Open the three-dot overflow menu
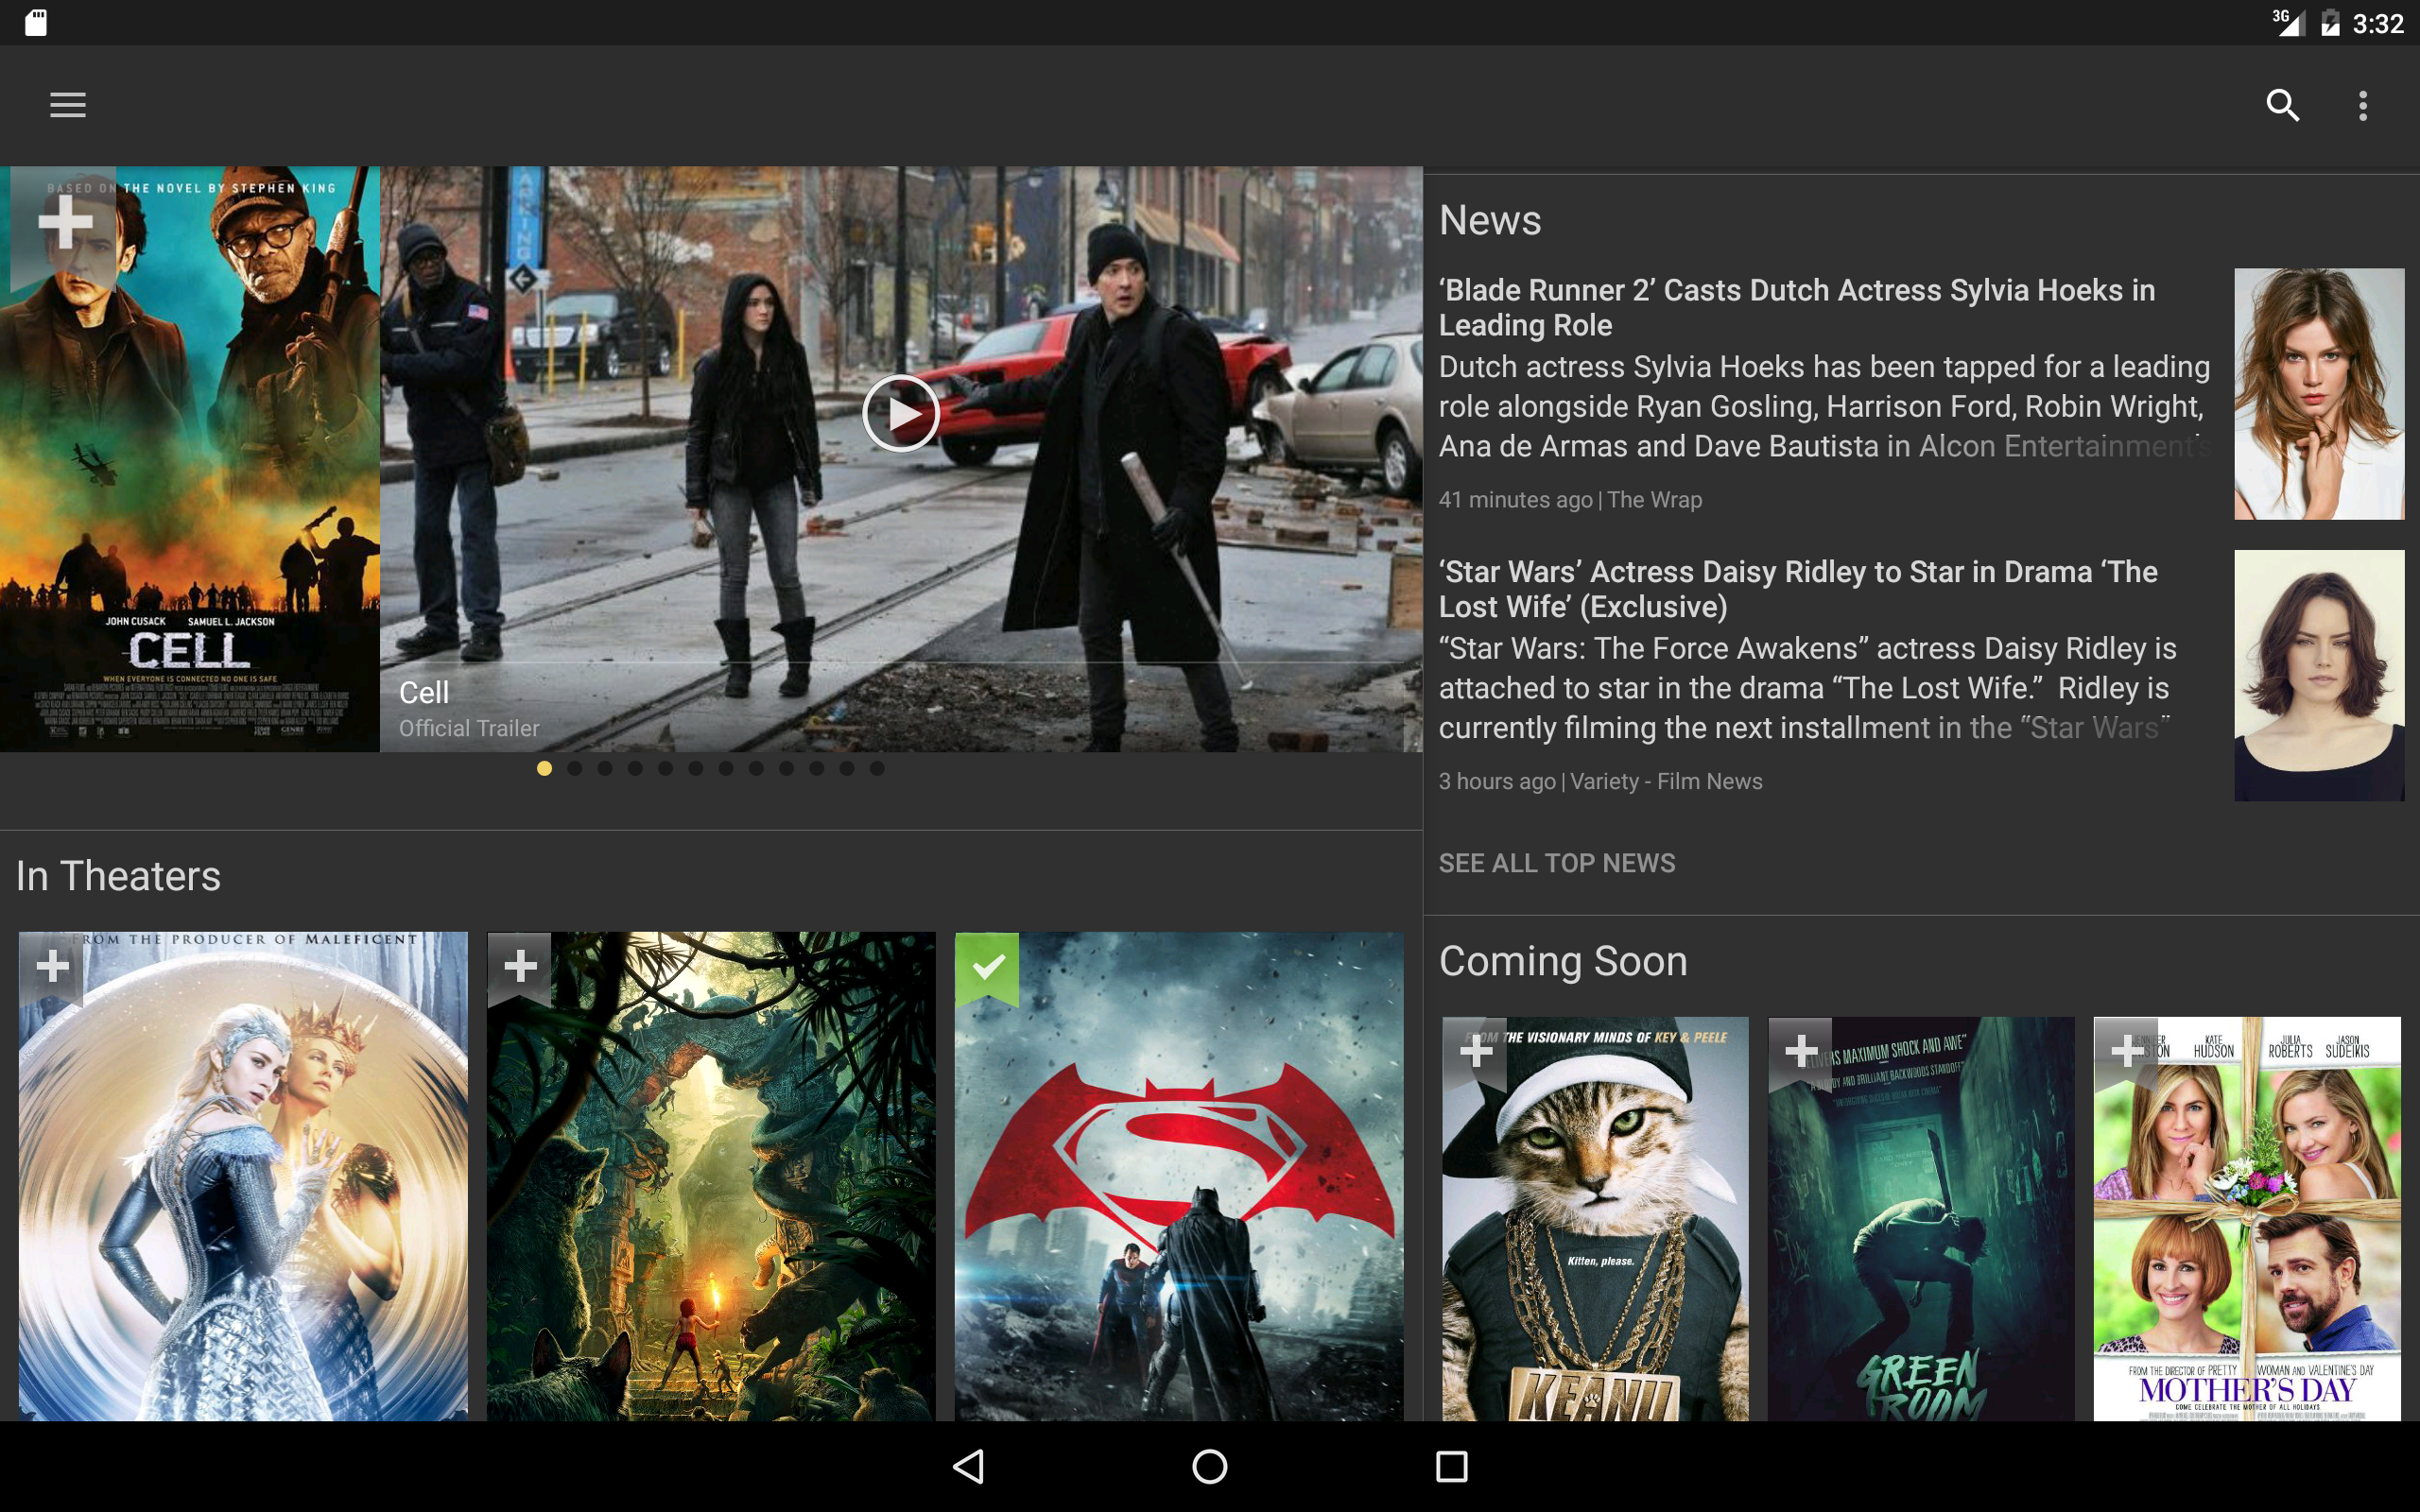This screenshot has height=1512, width=2420. point(2362,105)
